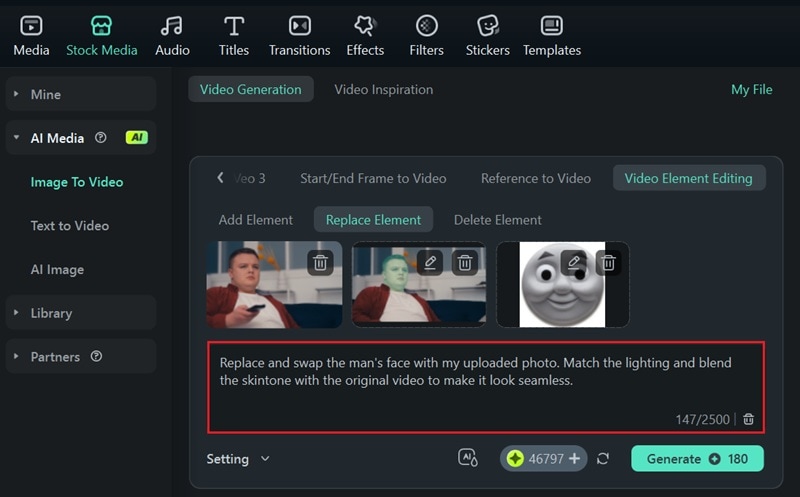The height and width of the screenshot is (497, 800).
Task: Switch to Video Generation tab
Action: (x=251, y=89)
